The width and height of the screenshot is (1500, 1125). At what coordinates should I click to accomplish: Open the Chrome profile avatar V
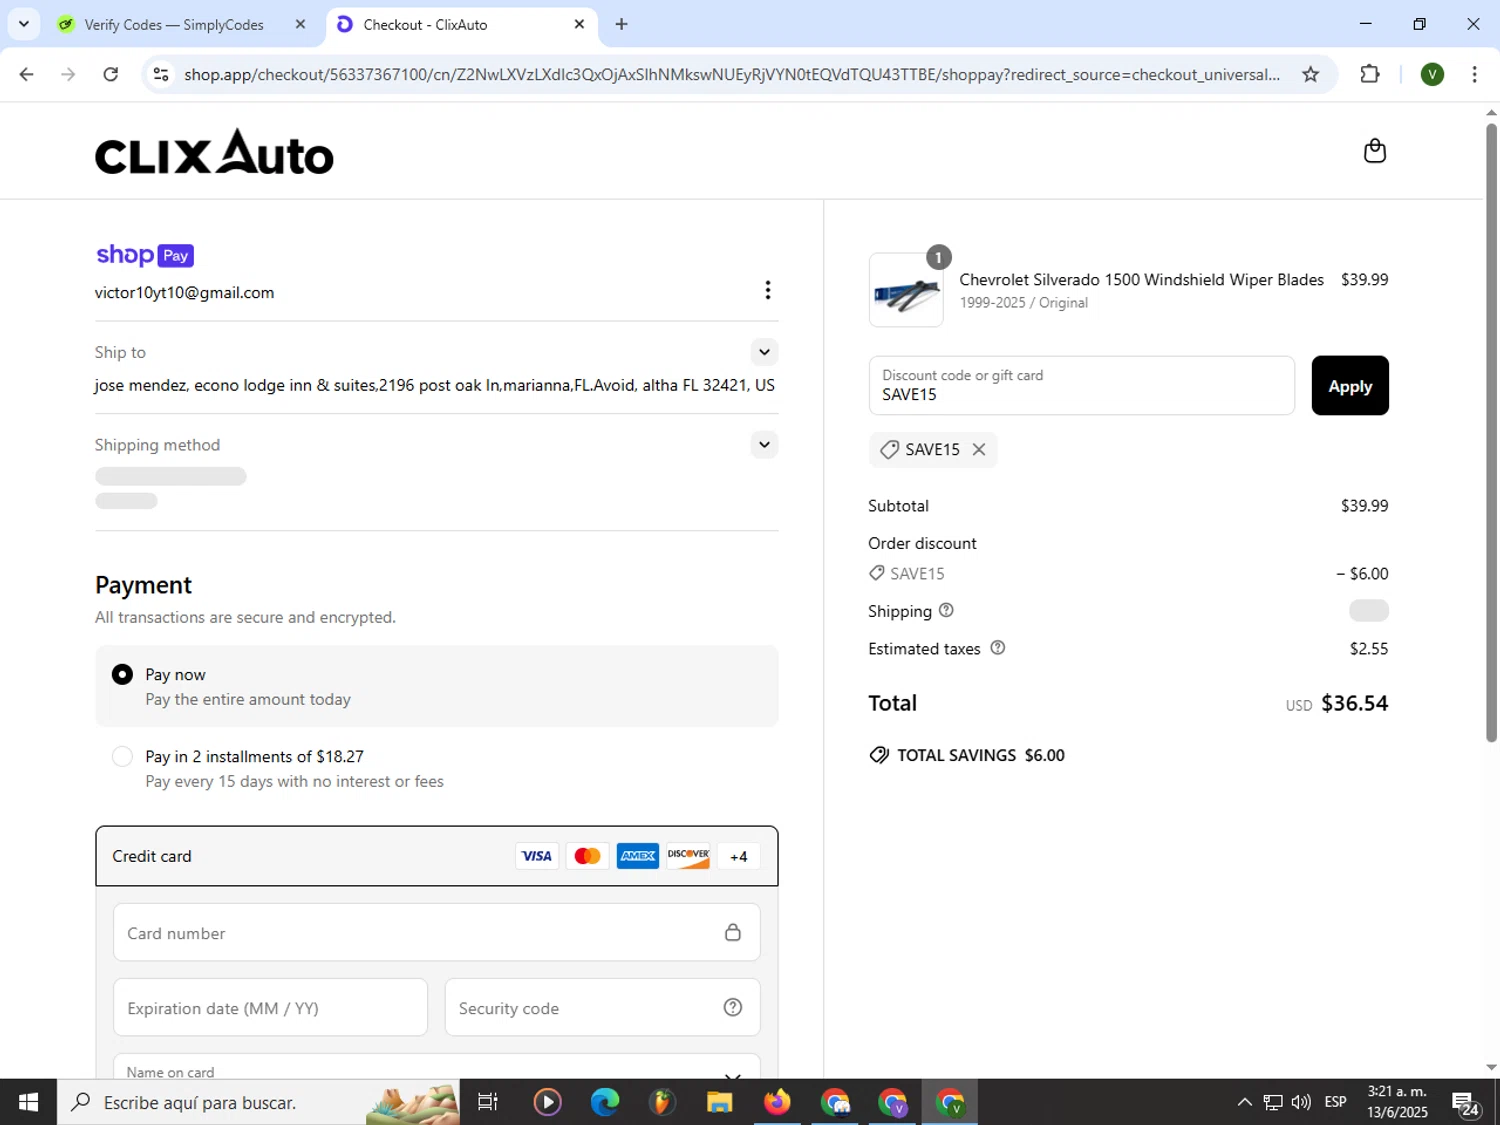[x=1432, y=74]
